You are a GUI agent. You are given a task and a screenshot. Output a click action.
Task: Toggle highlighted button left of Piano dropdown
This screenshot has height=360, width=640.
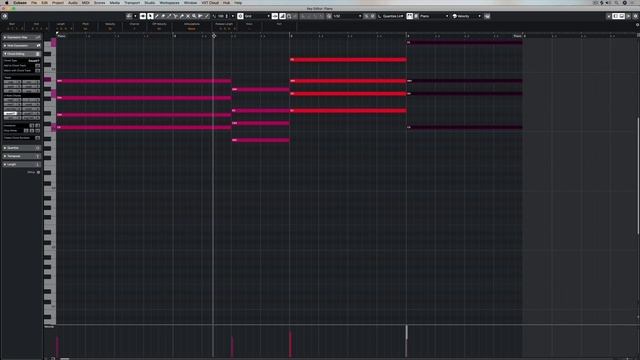tap(409, 16)
